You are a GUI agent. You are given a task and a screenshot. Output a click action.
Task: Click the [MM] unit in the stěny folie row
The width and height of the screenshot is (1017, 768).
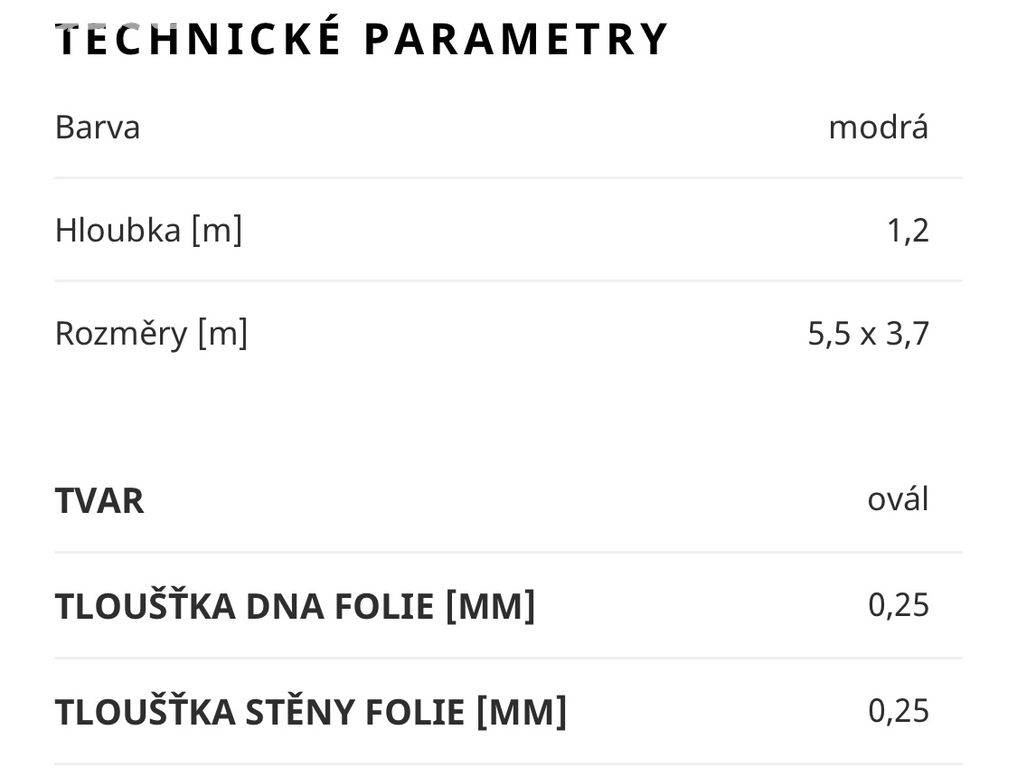[x=522, y=712]
